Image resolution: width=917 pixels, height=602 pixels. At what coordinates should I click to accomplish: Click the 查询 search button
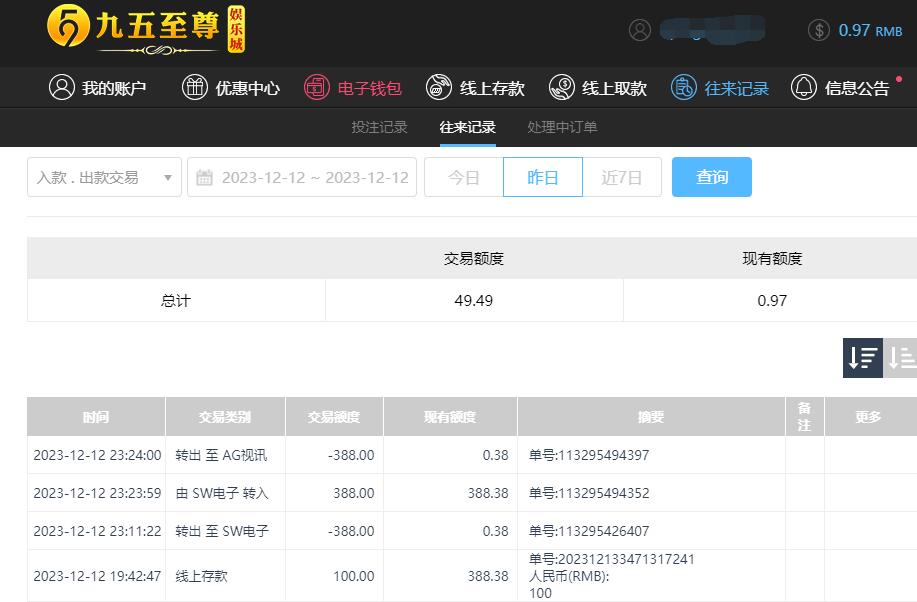[711, 177]
